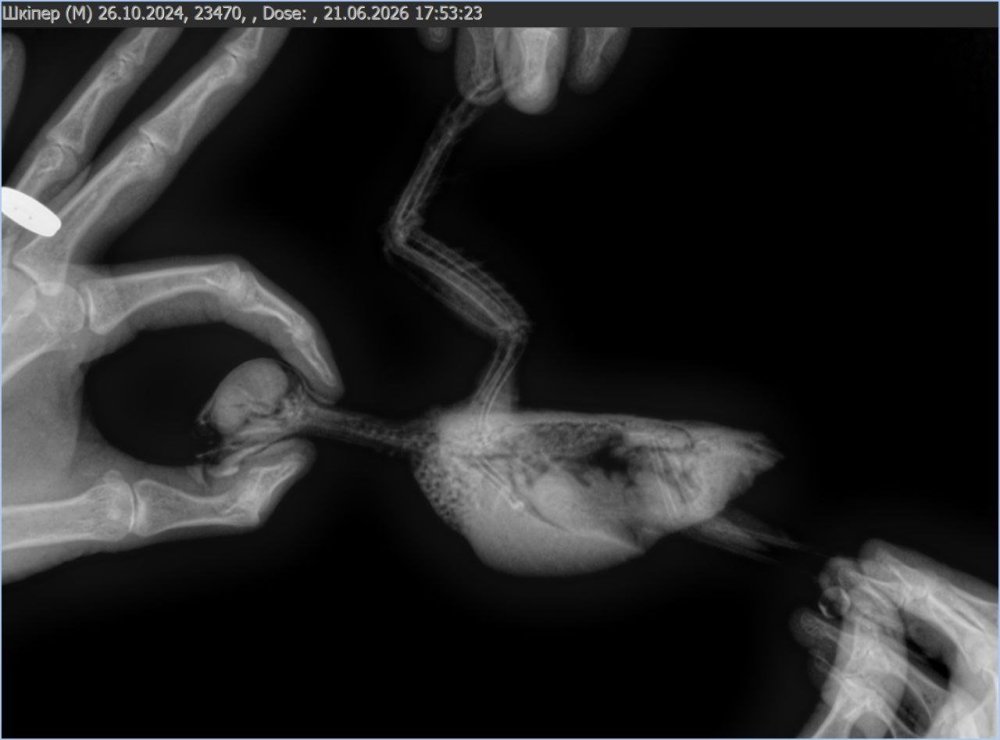Screen dimensions: 1000x740
Task: Click the Dose label in the header
Action: point(284,14)
